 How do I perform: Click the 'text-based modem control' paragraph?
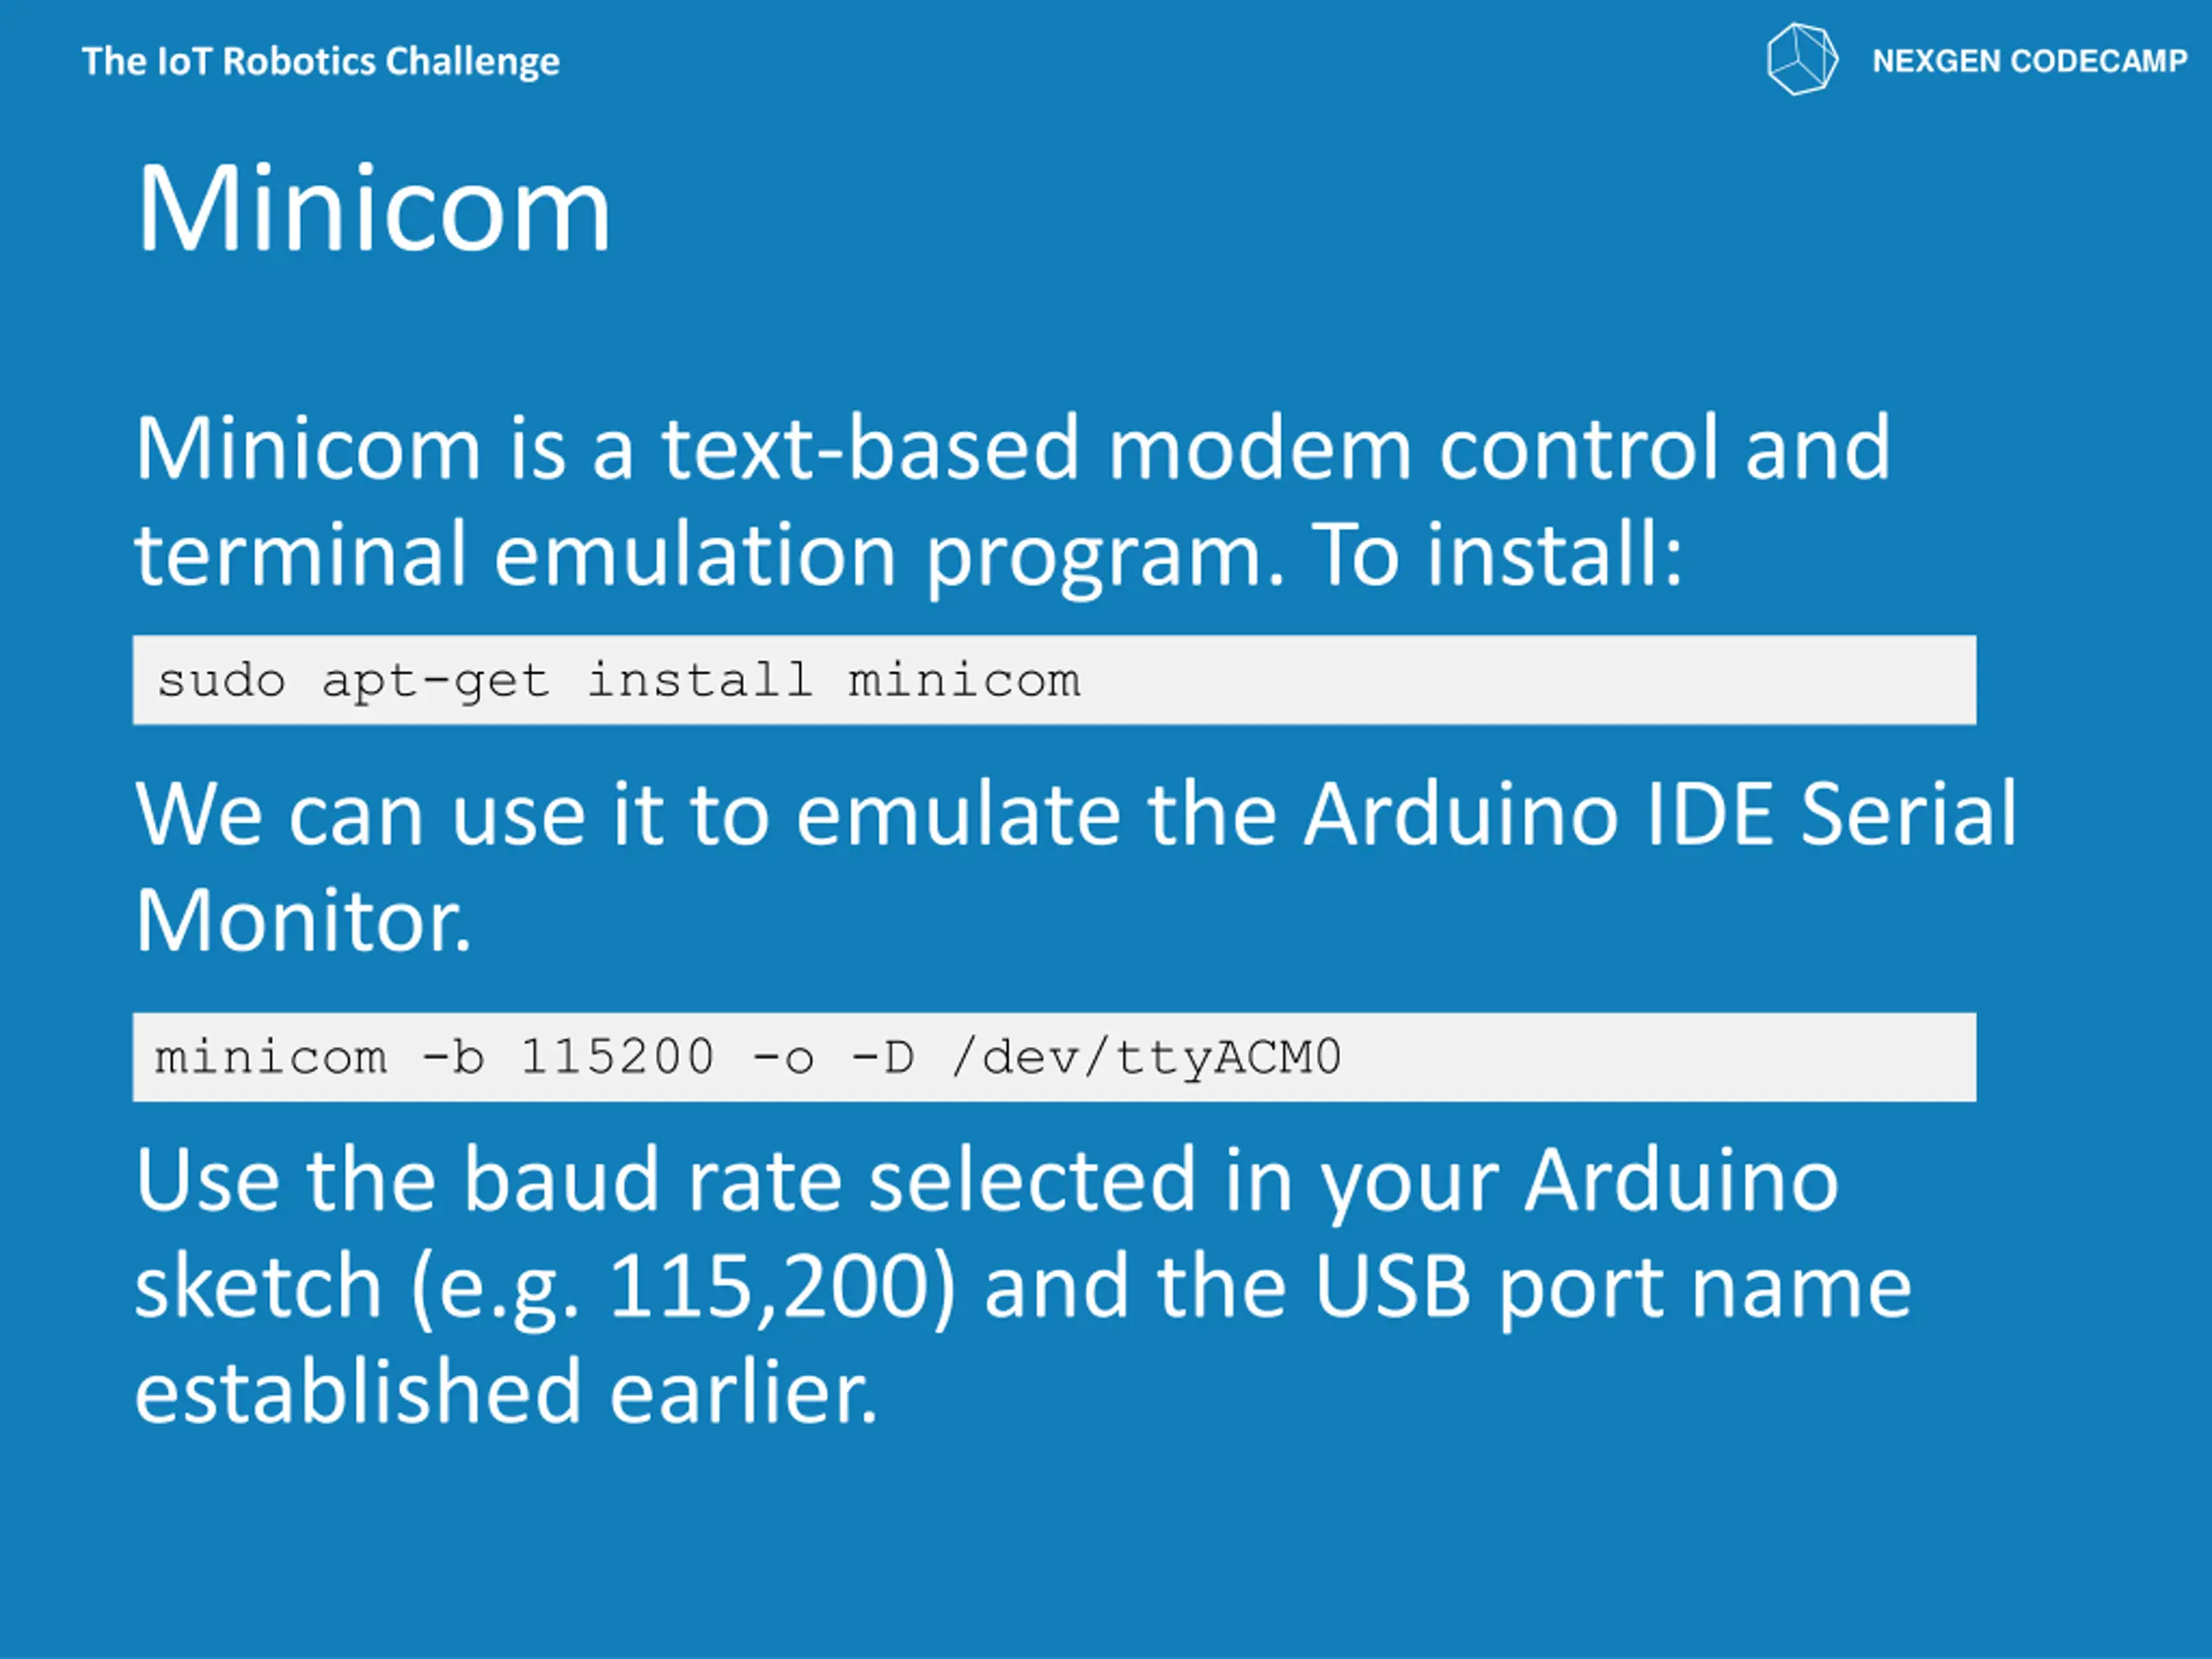pyautogui.click(x=1012, y=500)
